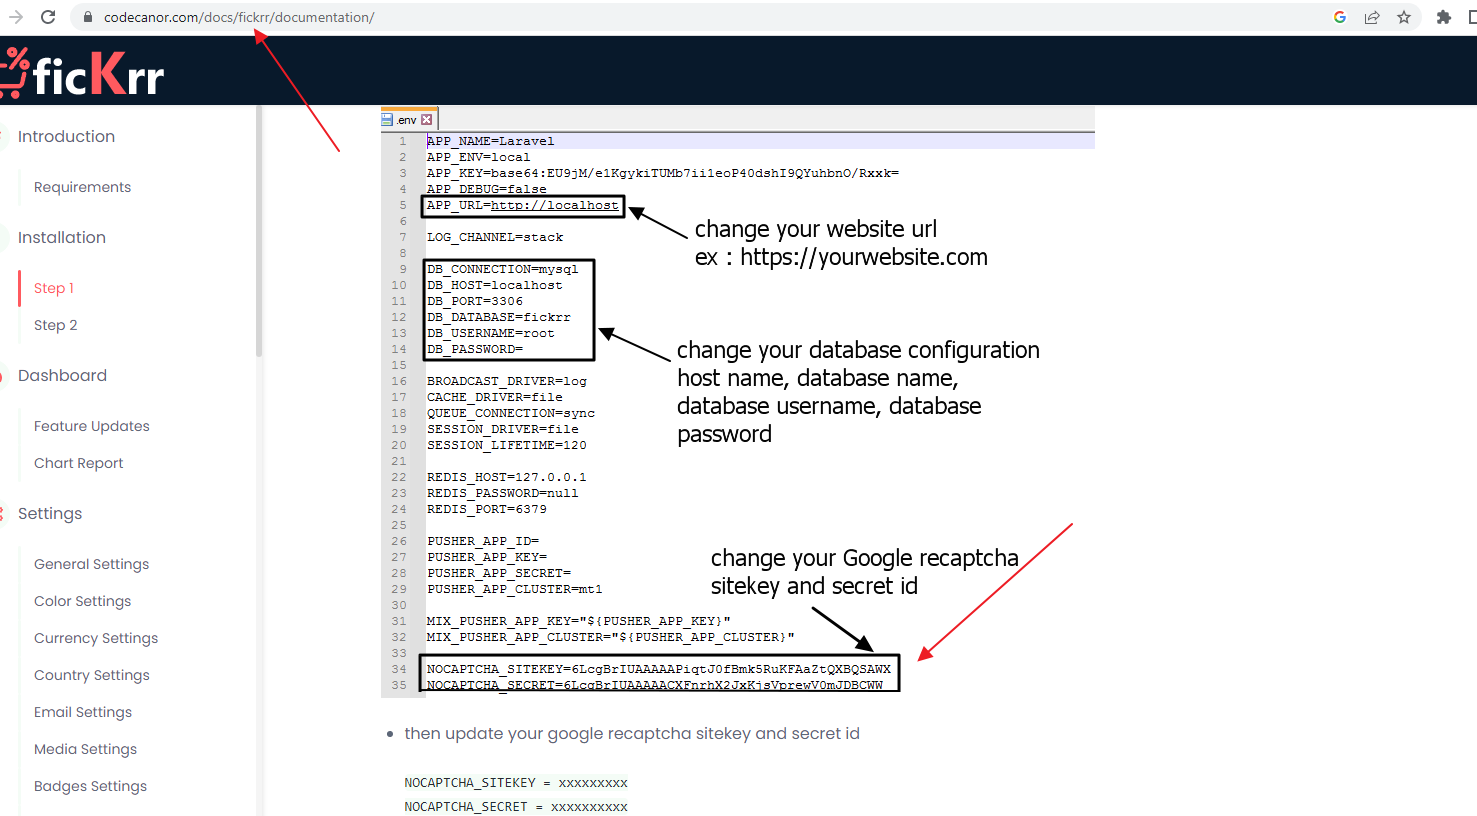Open Badges Settings documentation

point(91,786)
